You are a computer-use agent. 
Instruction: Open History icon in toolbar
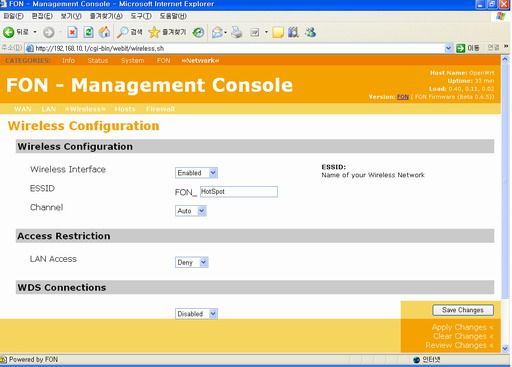tap(198, 32)
